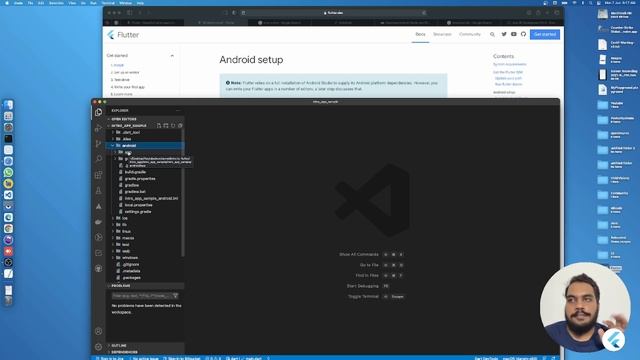Open the YouTube icon on Flutter site

tap(514, 34)
